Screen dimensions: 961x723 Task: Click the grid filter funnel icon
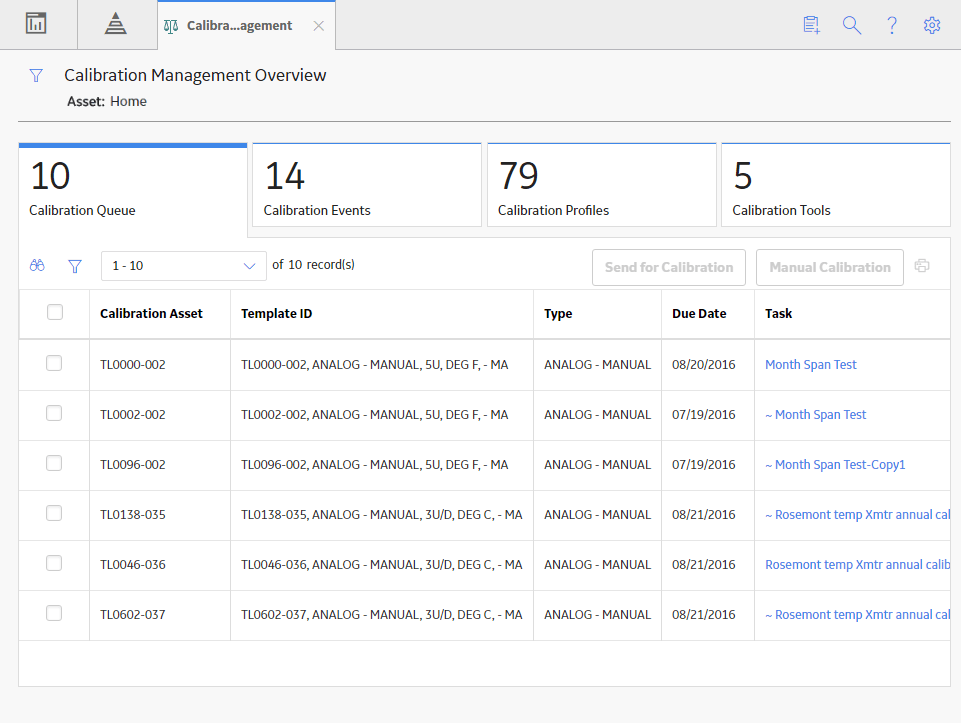pyautogui.click(x=75, y=266)
